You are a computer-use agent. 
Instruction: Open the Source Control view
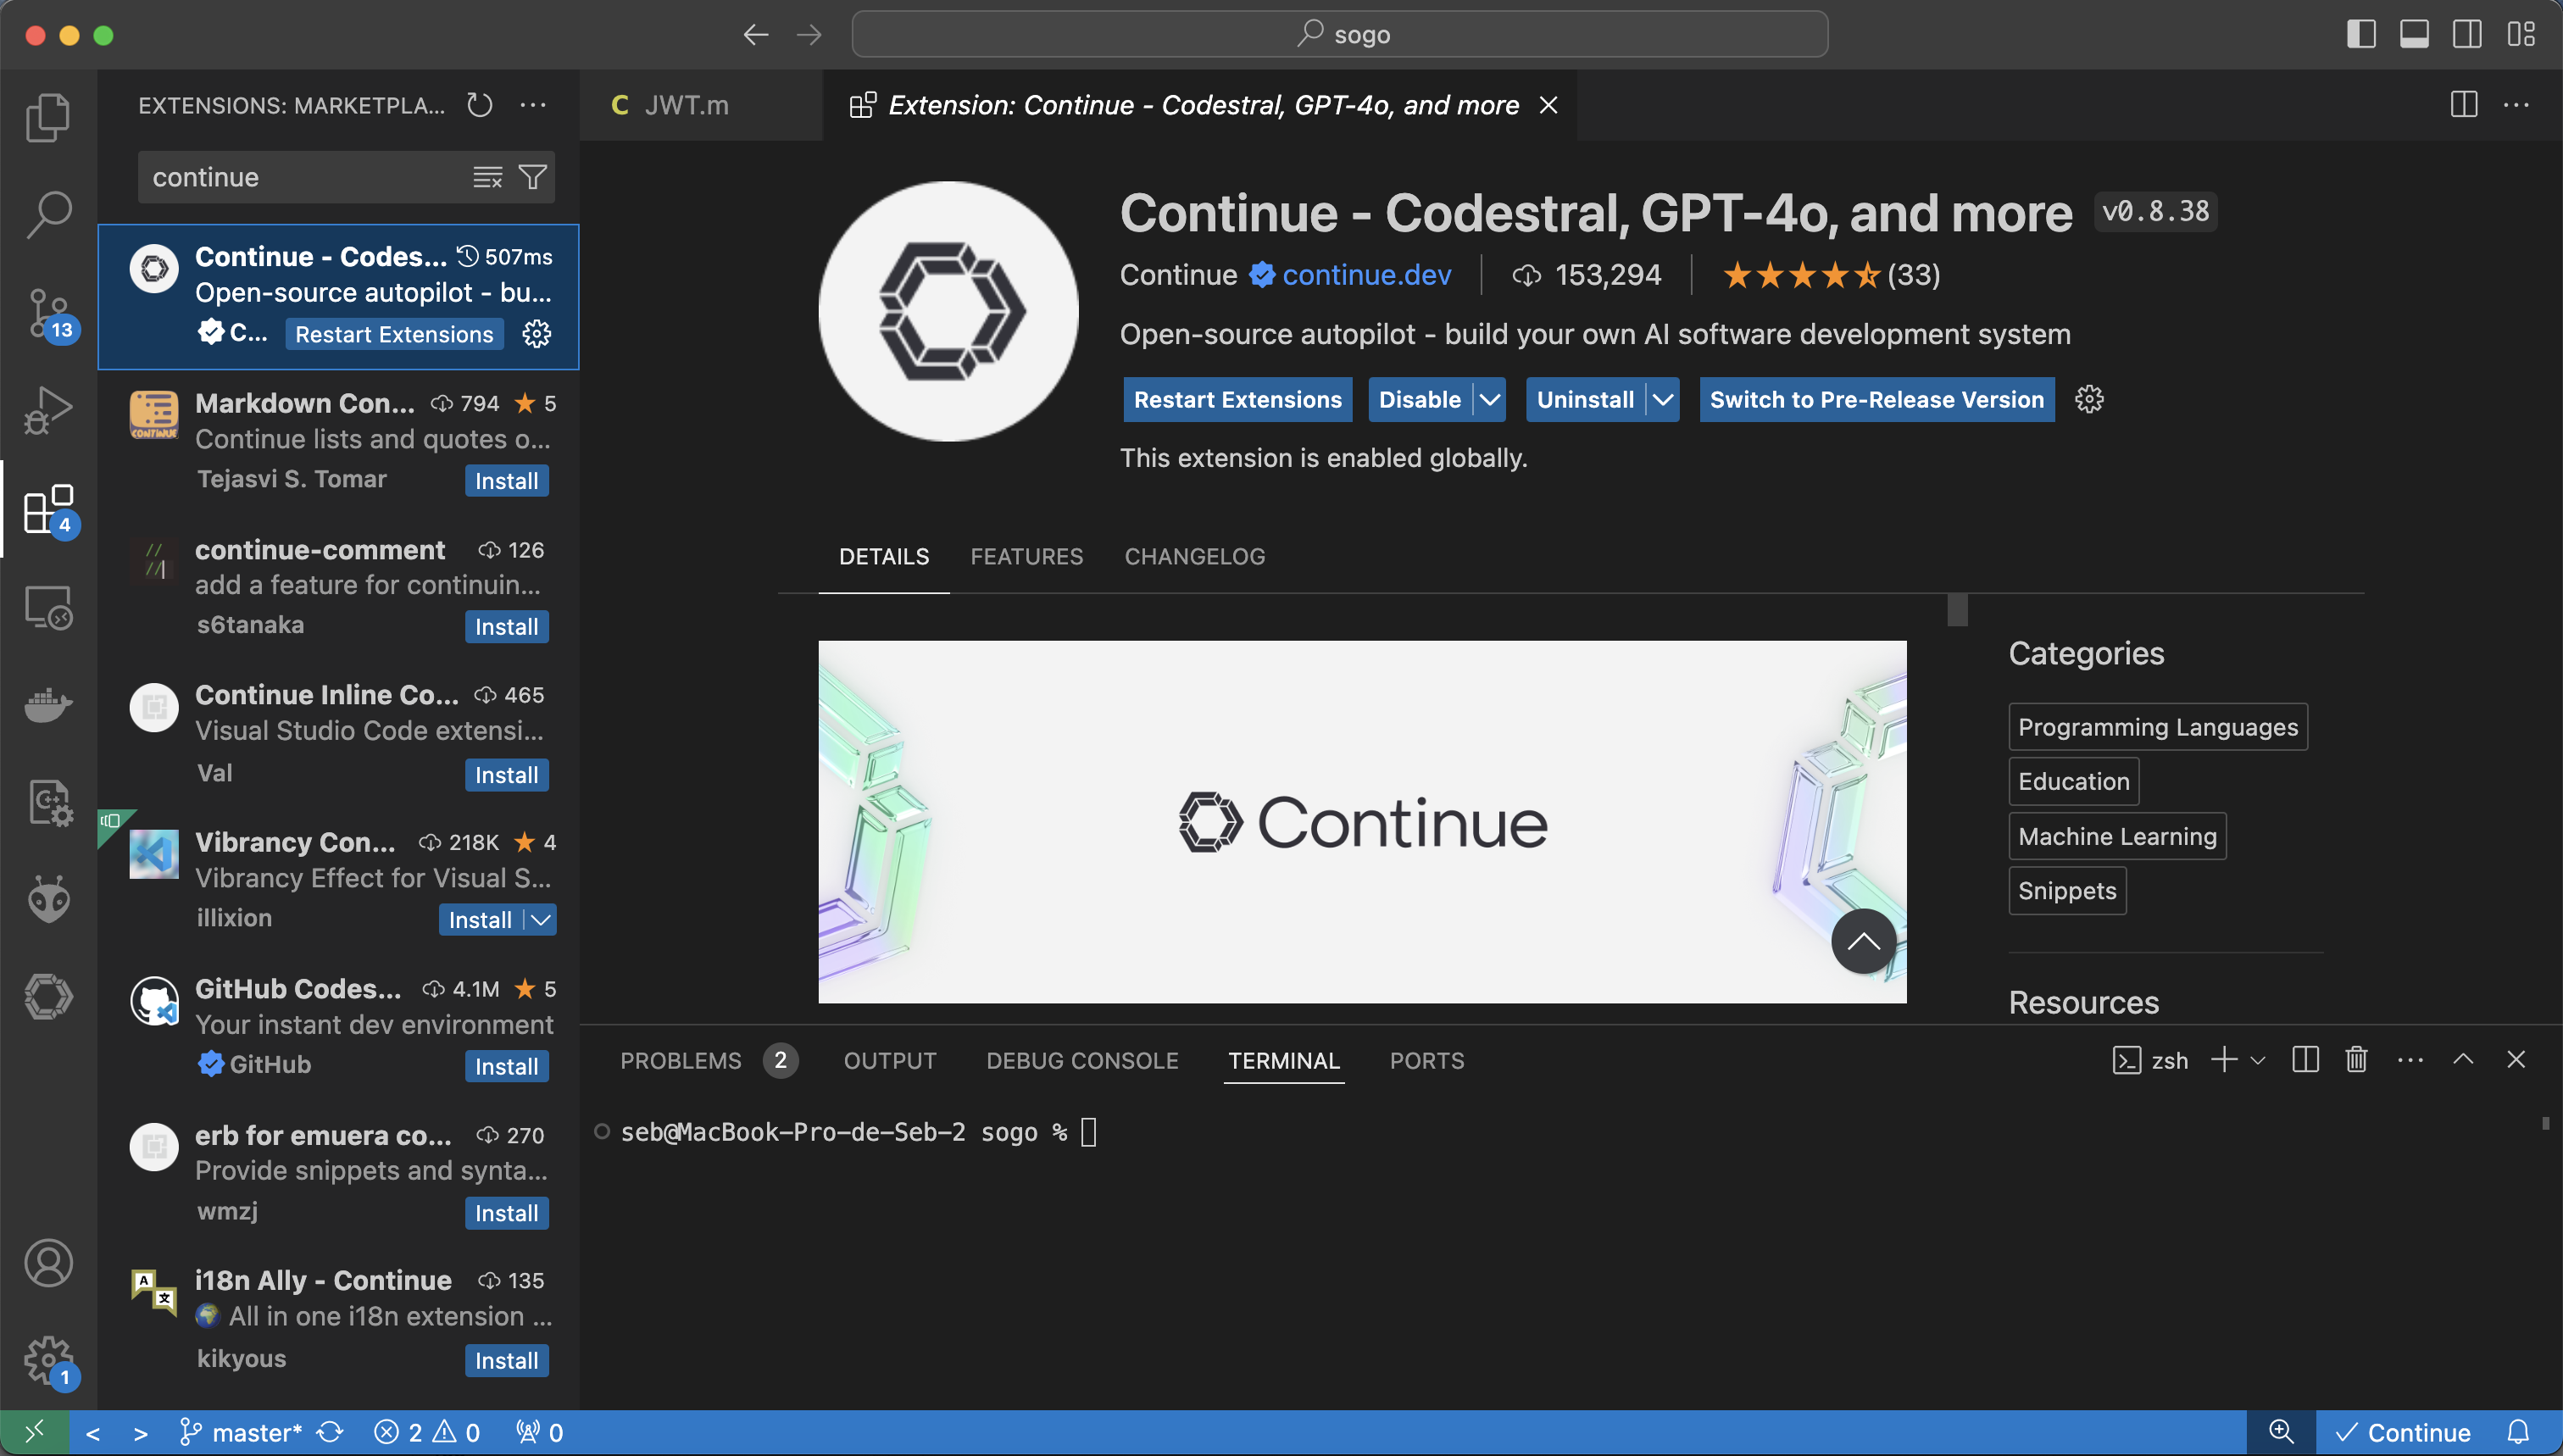click(48, 311)
